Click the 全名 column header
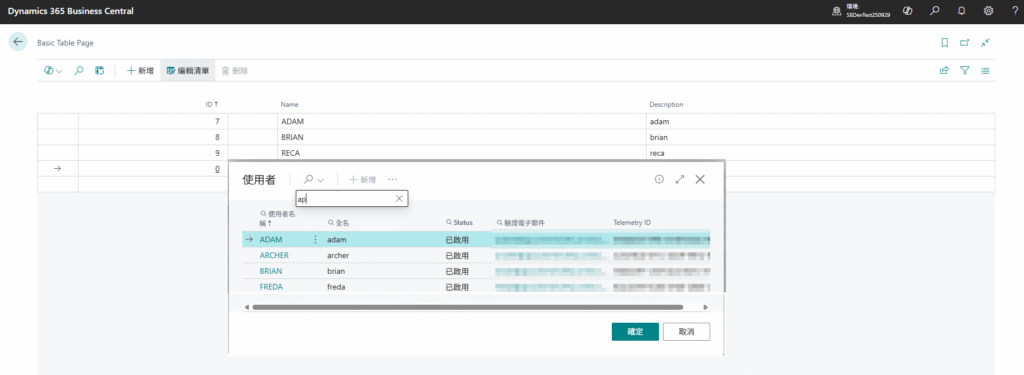The image size is (1024, 375). [x=338, y=223]
